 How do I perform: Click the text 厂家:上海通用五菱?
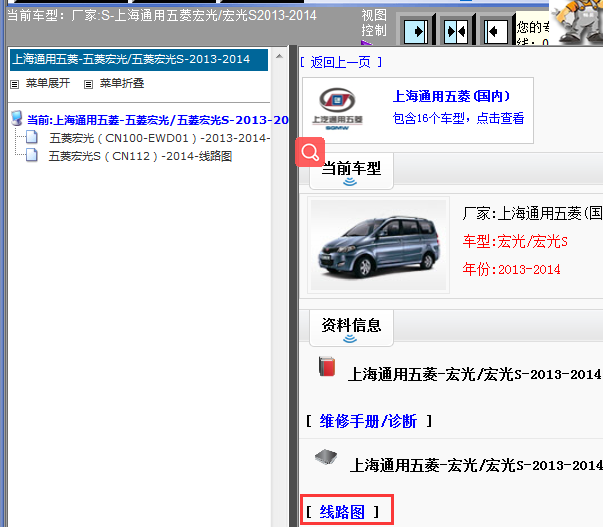coord(533,213)
